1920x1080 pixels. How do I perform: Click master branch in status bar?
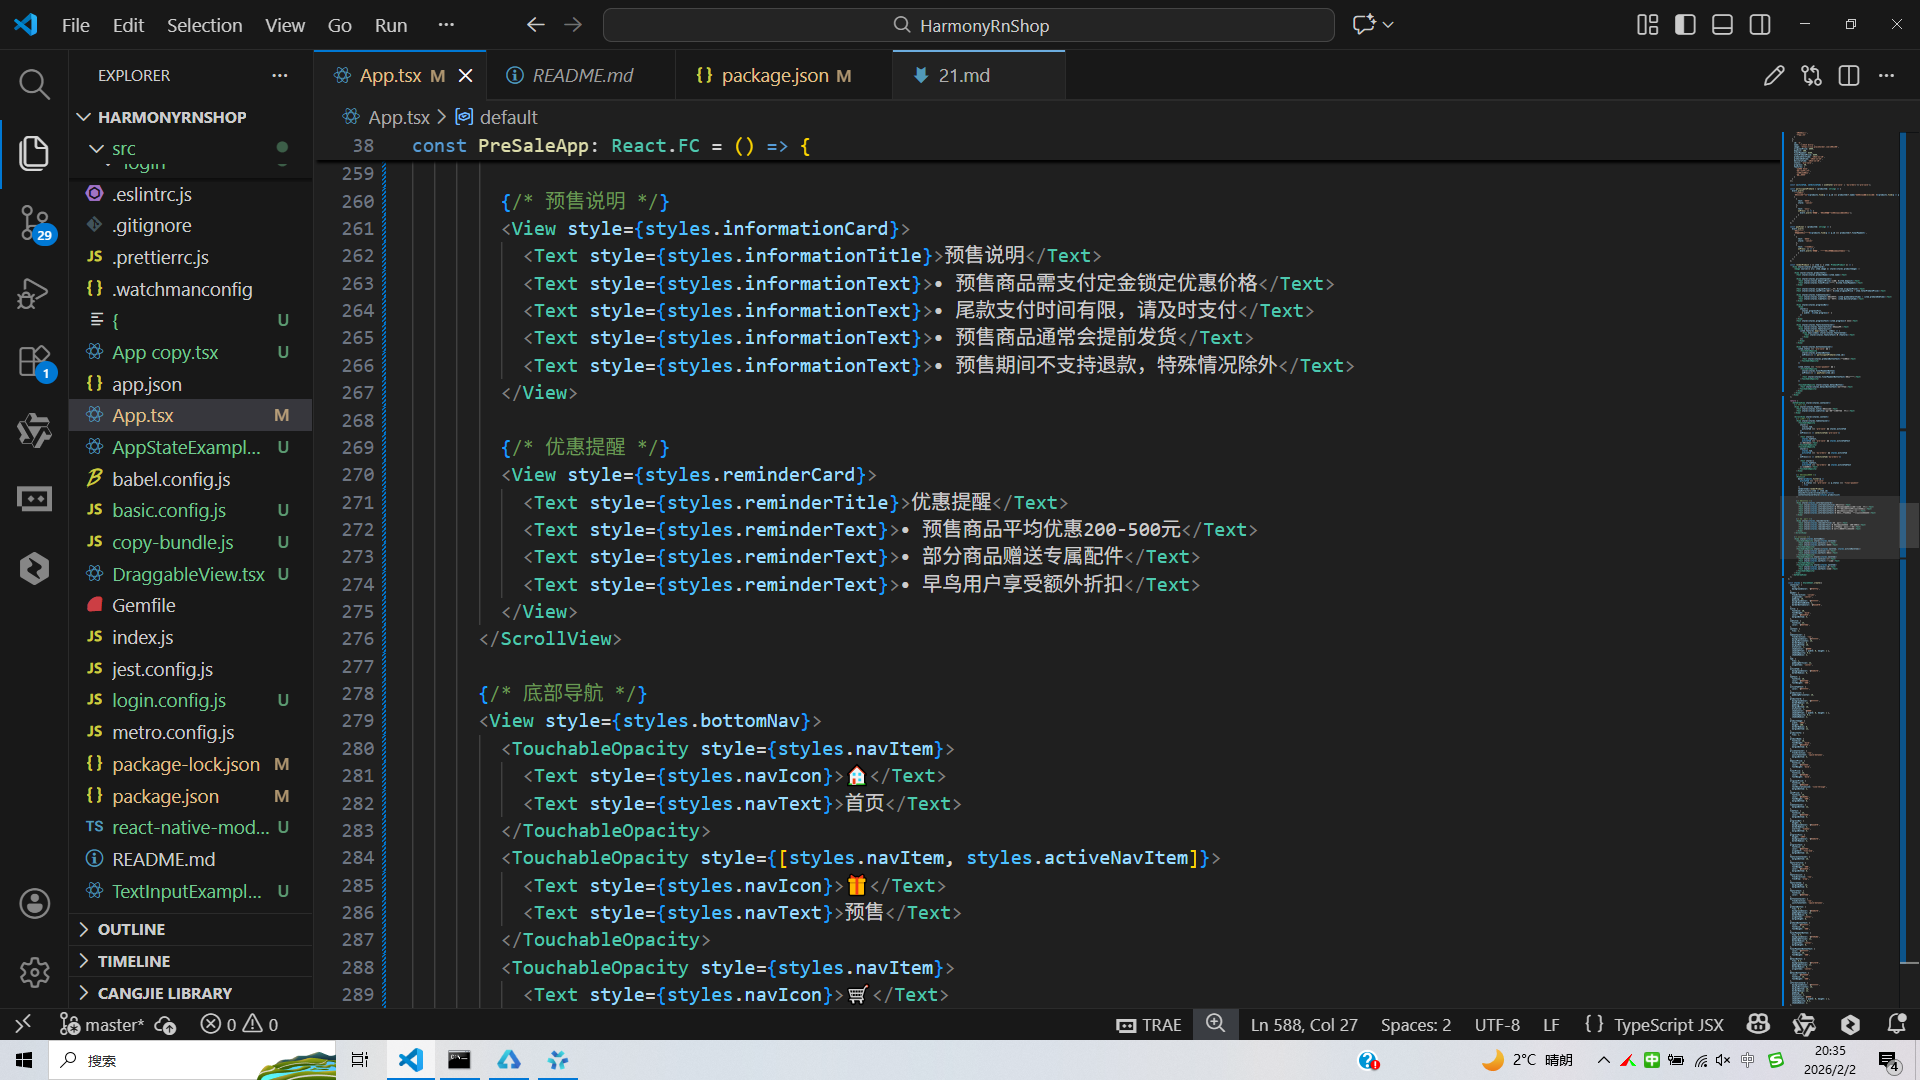[103, 1024]
